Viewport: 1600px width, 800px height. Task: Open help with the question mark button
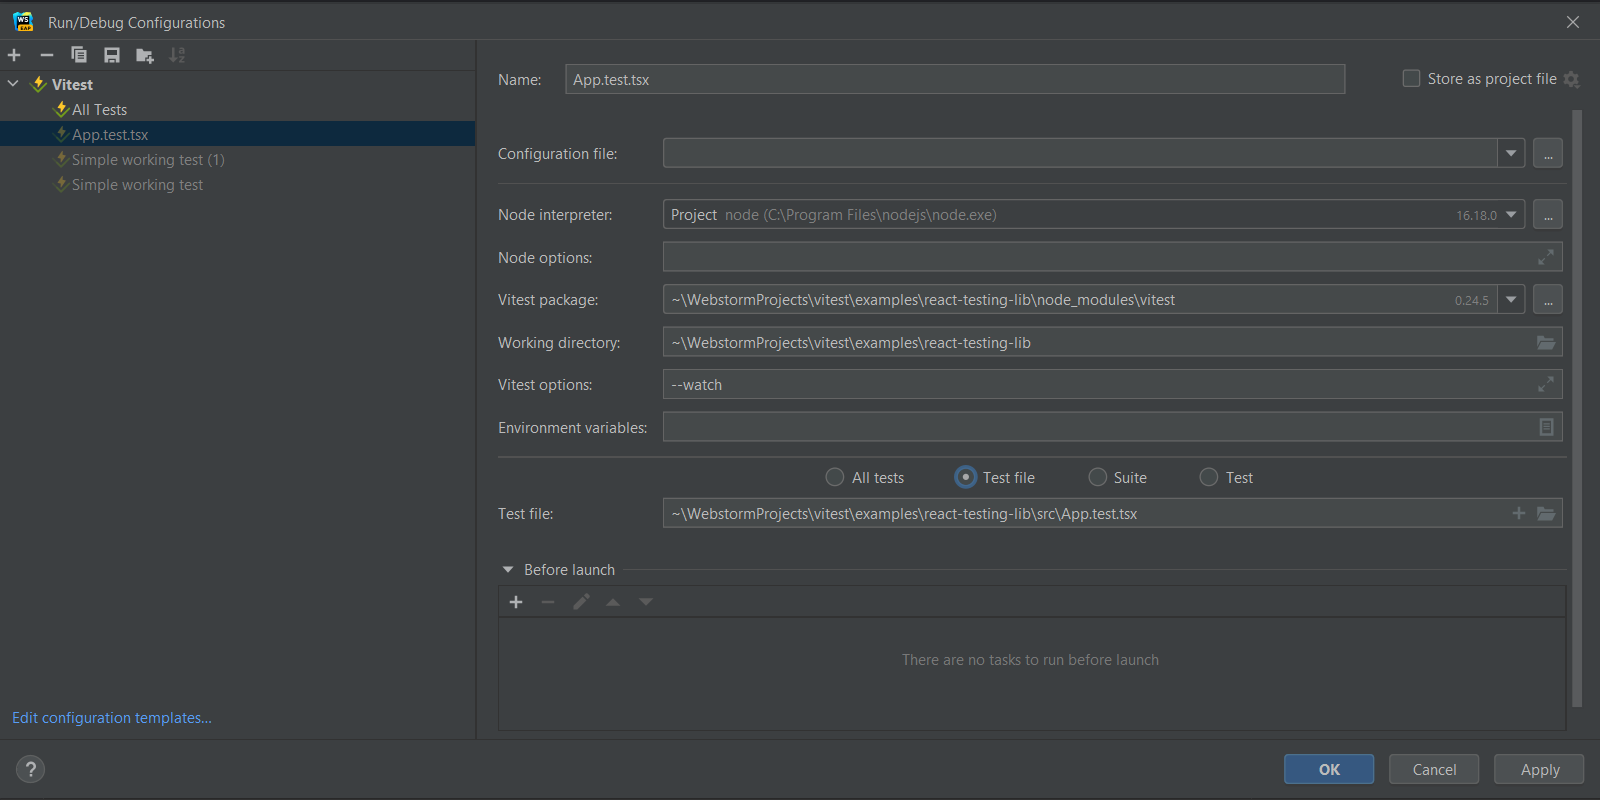(x=31, y=769)
